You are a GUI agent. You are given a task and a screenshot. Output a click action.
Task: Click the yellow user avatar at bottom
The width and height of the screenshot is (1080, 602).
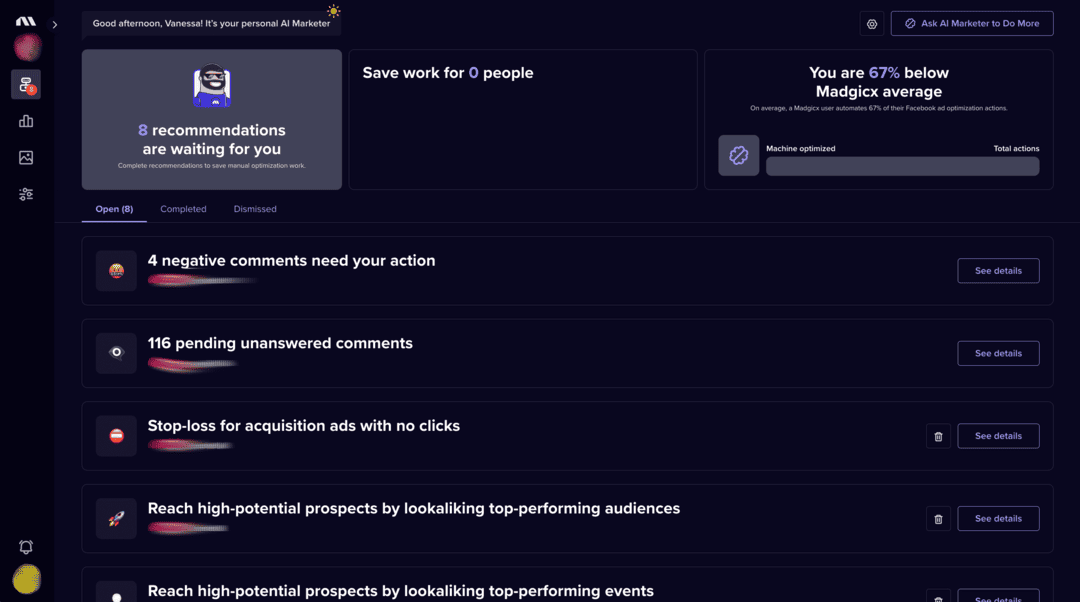click(x=27, y=579)
